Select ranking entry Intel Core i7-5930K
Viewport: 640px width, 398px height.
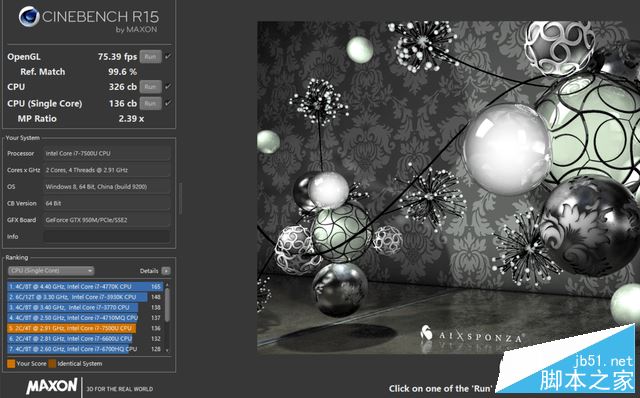pos(85,297)
